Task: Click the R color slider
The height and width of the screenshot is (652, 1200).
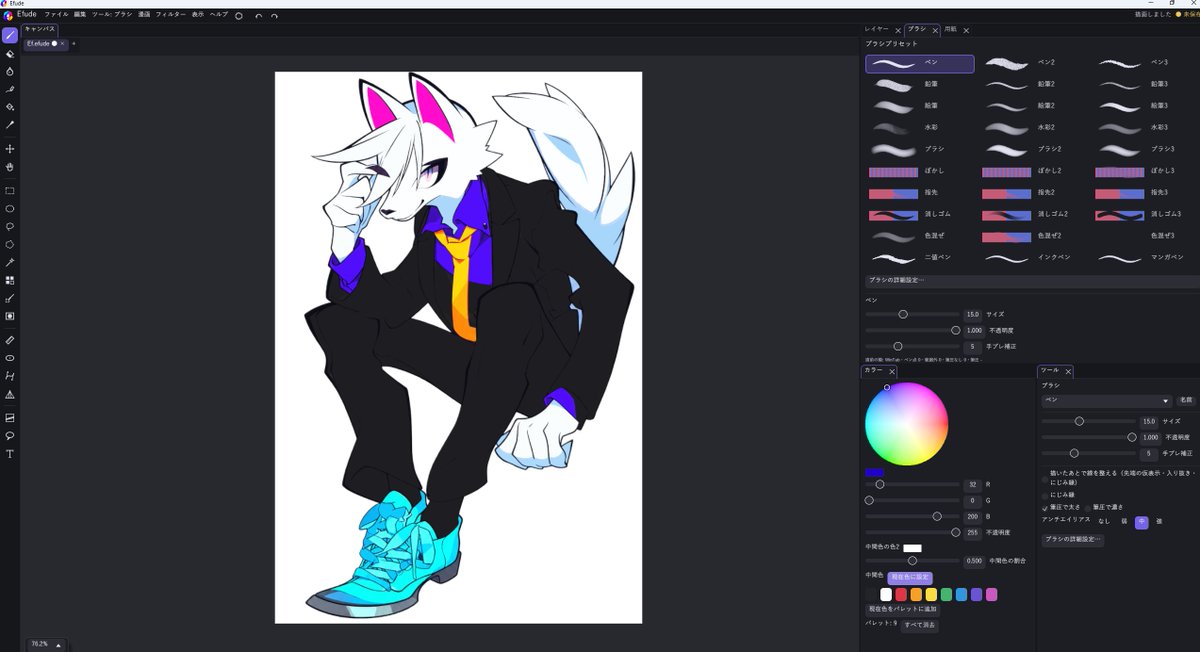Action: (912, 484)
